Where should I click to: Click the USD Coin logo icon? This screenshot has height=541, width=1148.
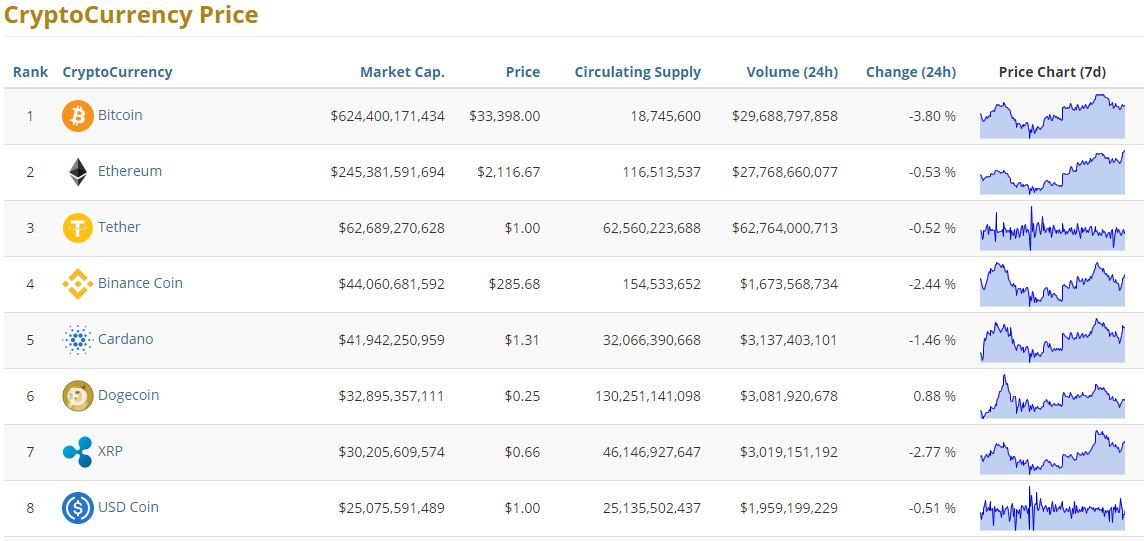[x=77, y=508]
